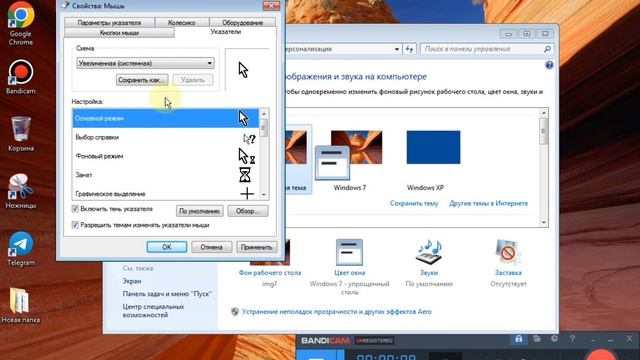640x360 pixels.
Task: Click the Bandicam clock schedule icon
Action: coord(554,339)
